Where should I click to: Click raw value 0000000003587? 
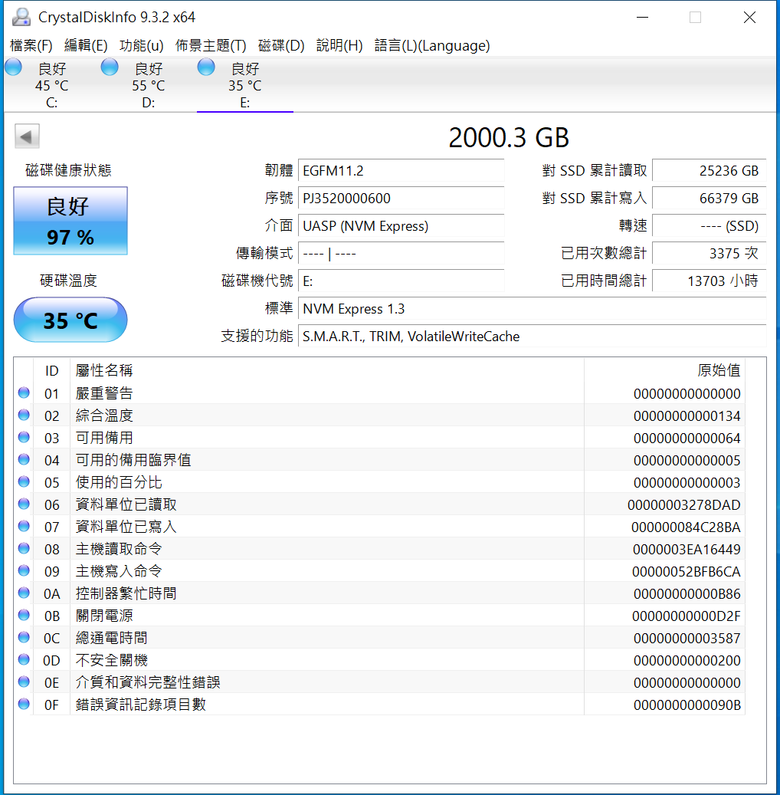[687, 638]
